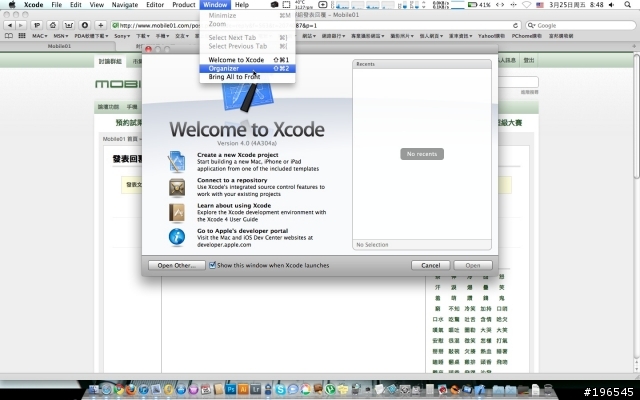Open the File menu
640x400 pixels.
[x=57, y=5]
